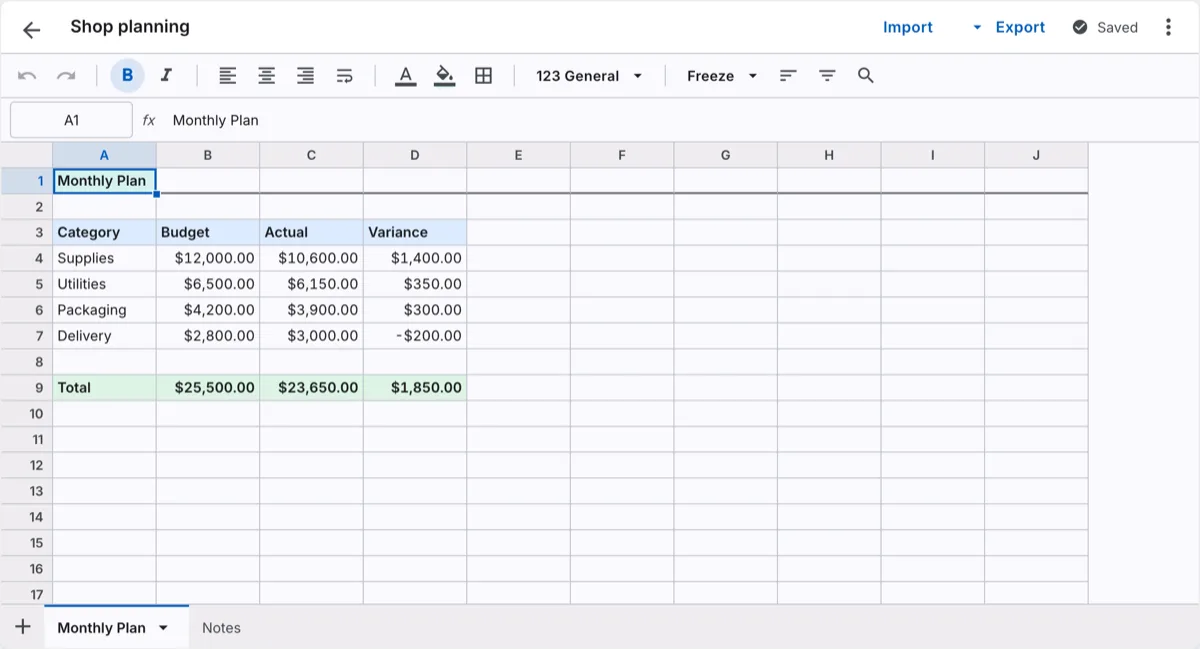
Task: Open the fill color picker
Action: click(445, 76)
